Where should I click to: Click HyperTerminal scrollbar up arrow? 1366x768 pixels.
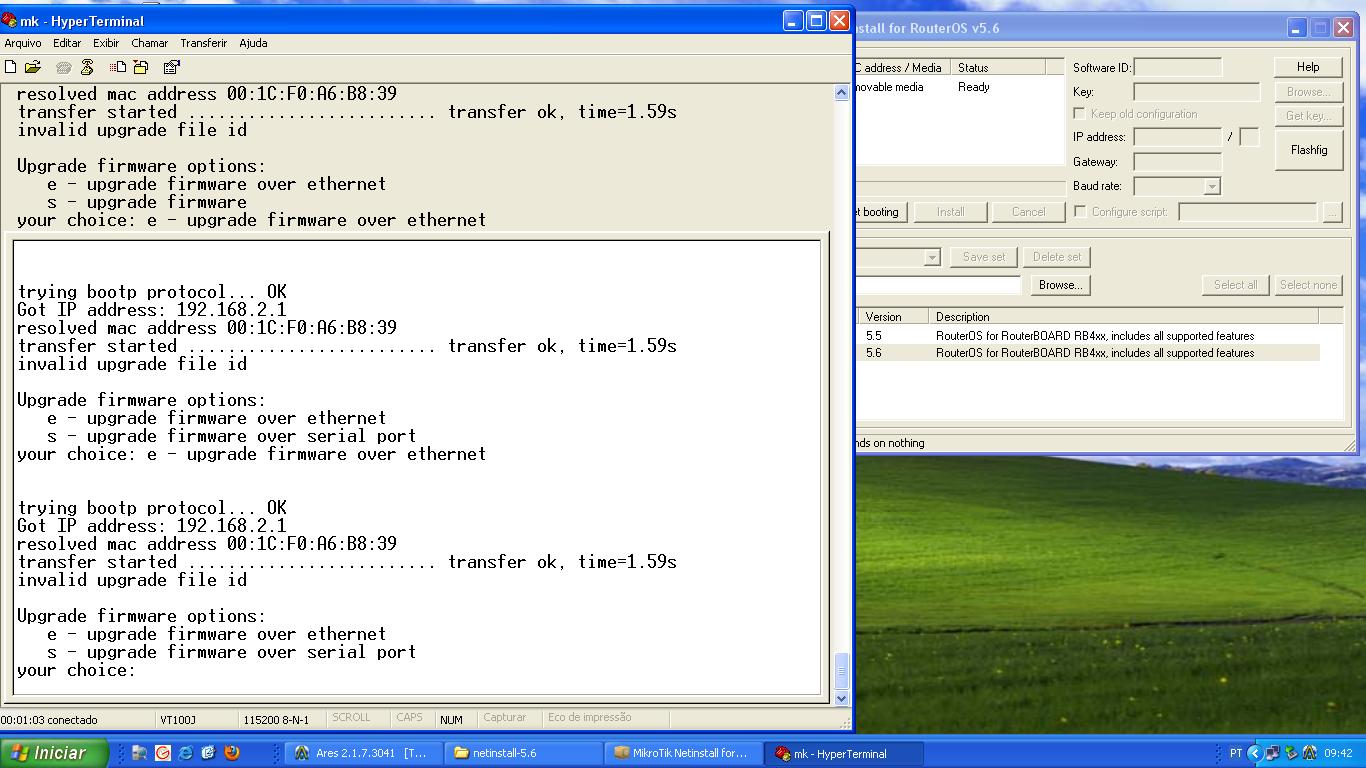point(841,93)
